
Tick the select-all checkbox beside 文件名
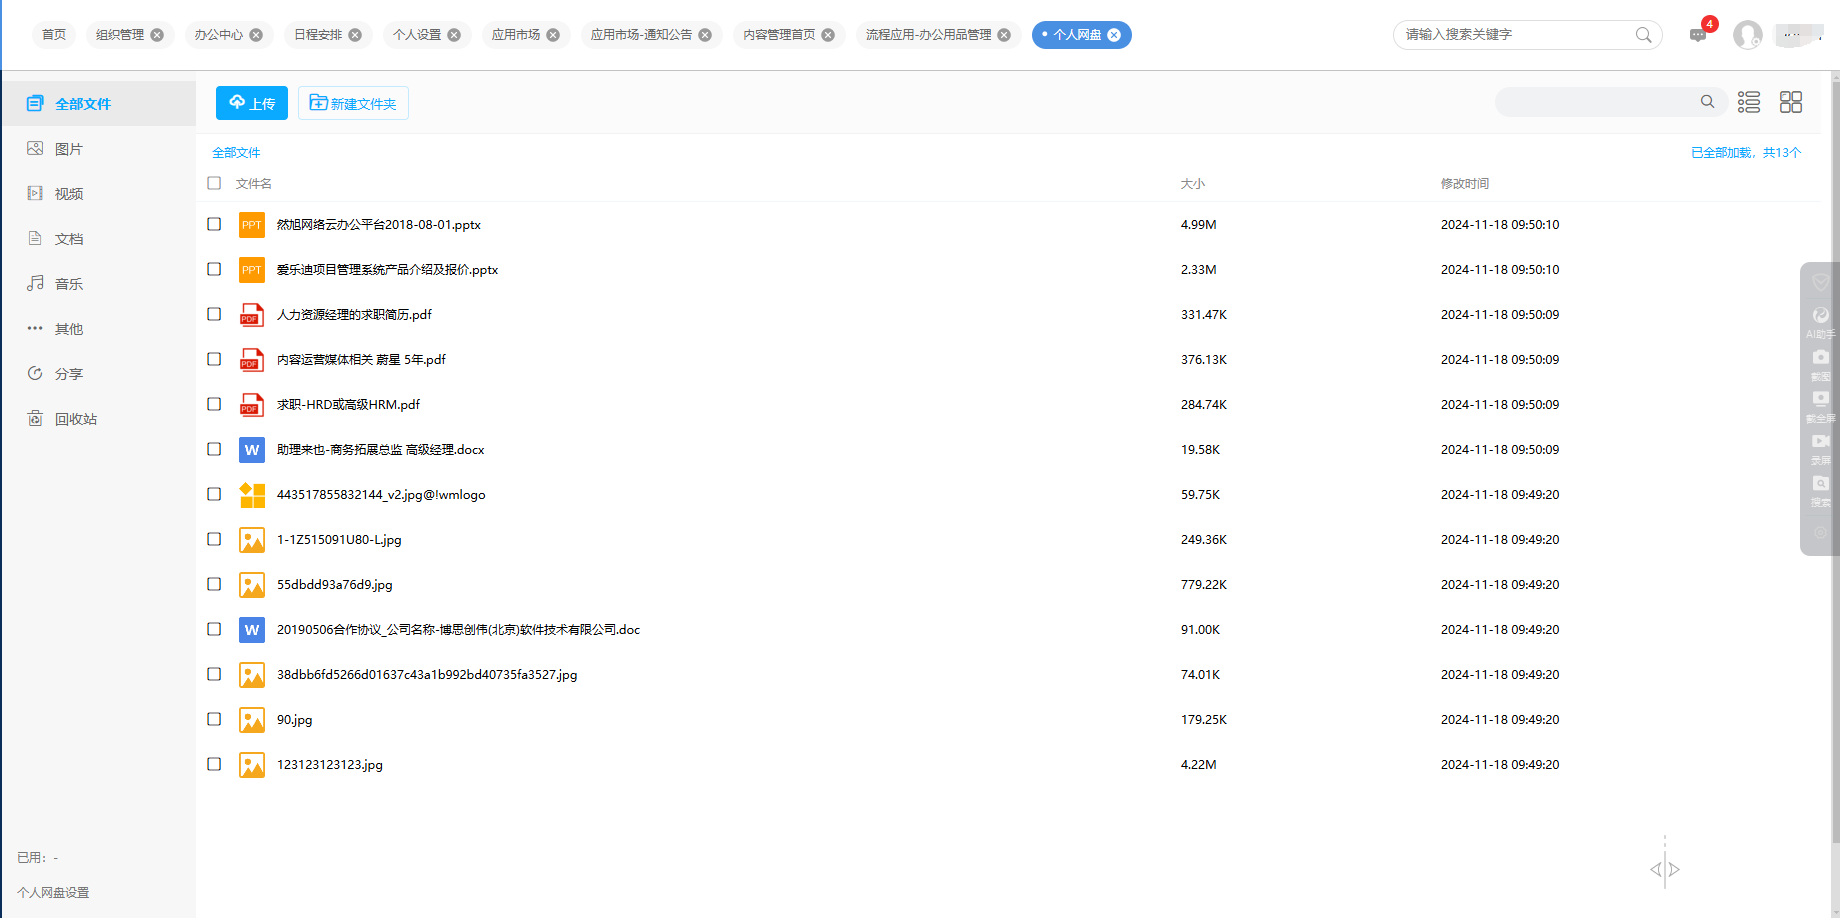coord(214,183)
